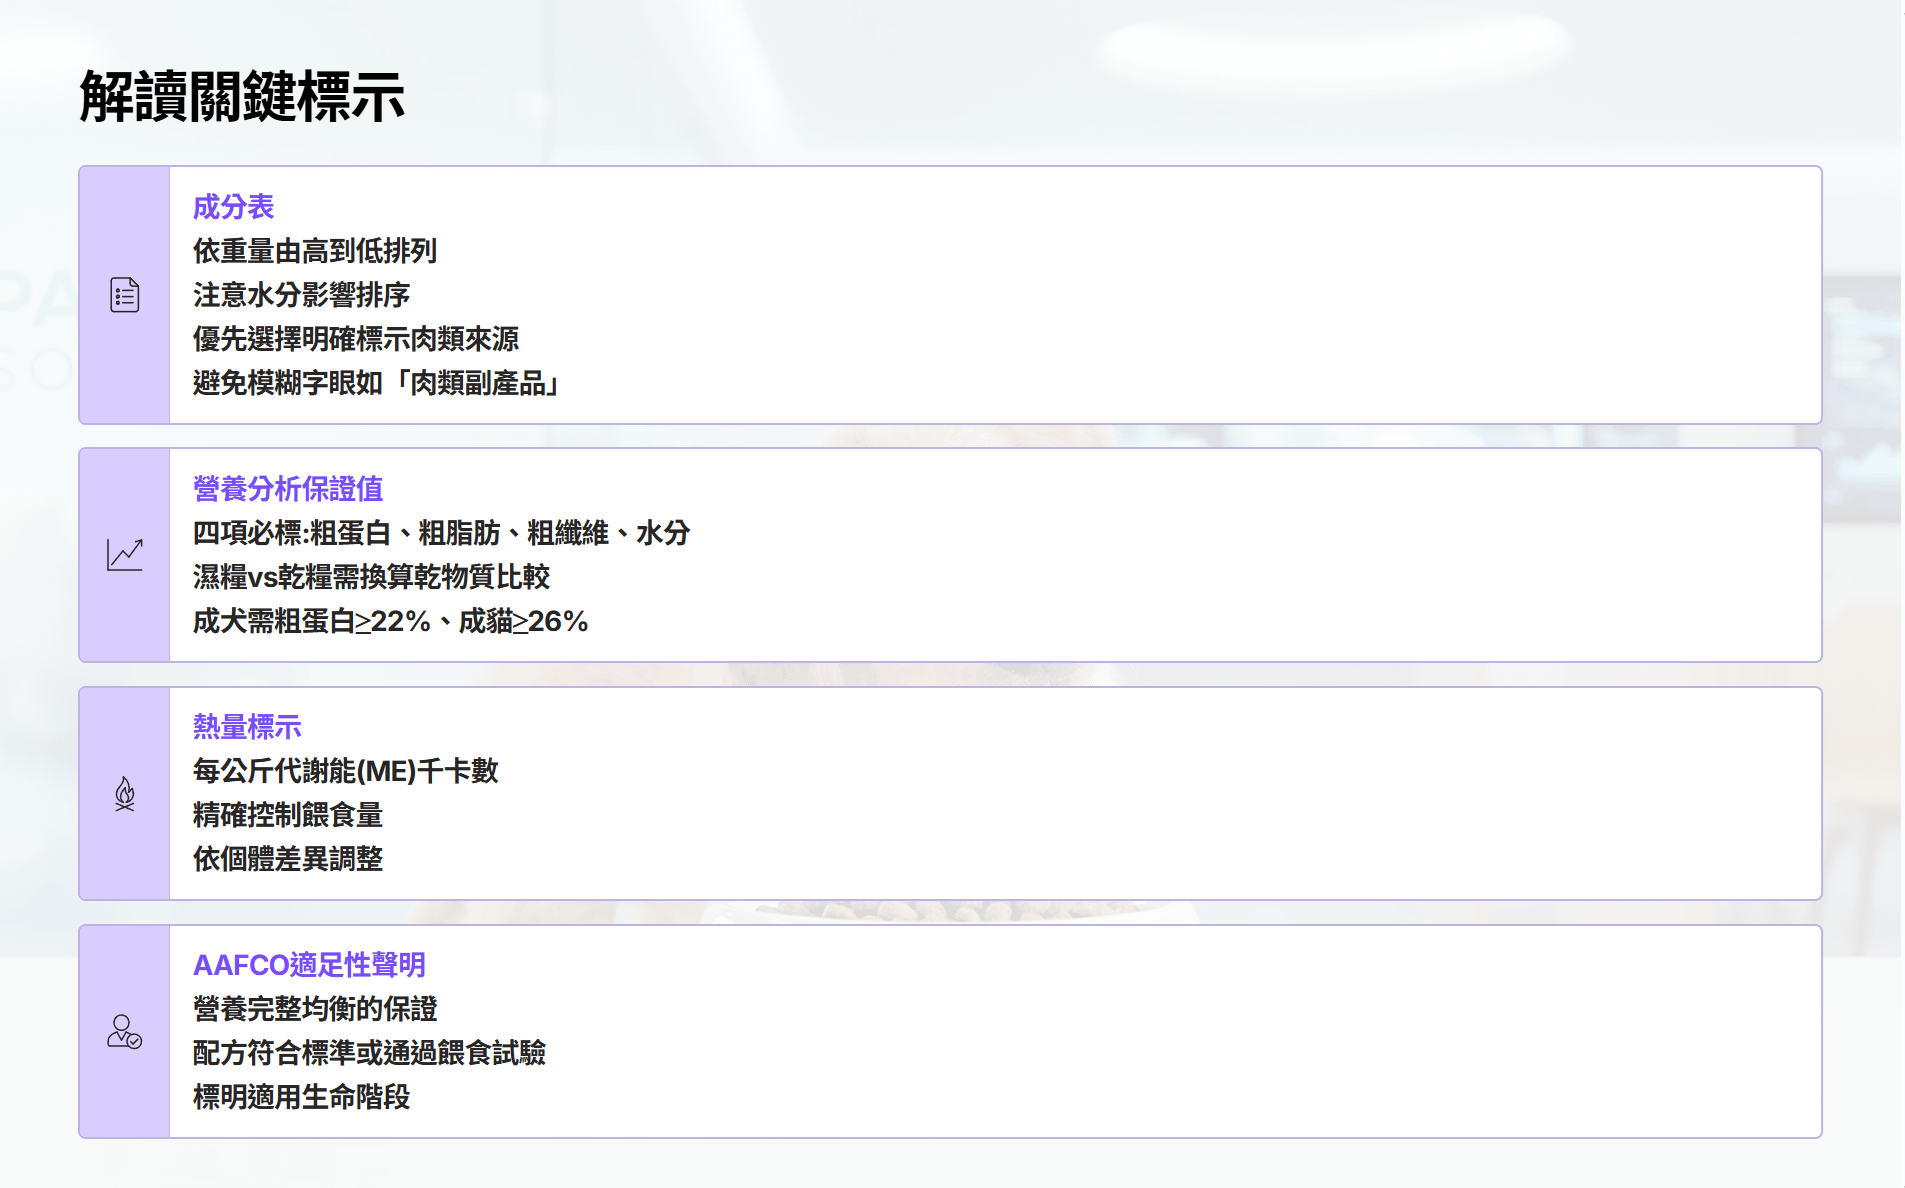Select the 每公斤代謝能(ME)千卡數 line
This screenshot has height=1188, width=1905.
coord(345,771)
